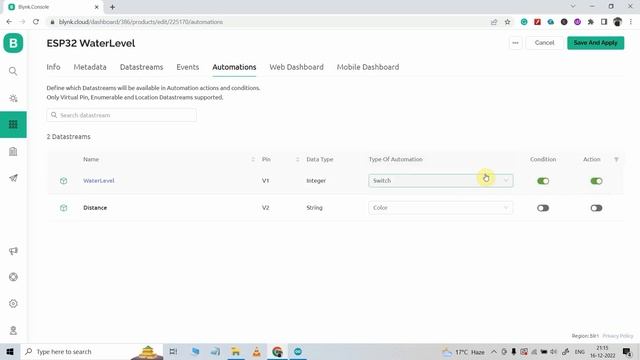This screenshot has height=360, width=640.
Task: Open Chrome from the Windows taskbar
Action: 277,351
